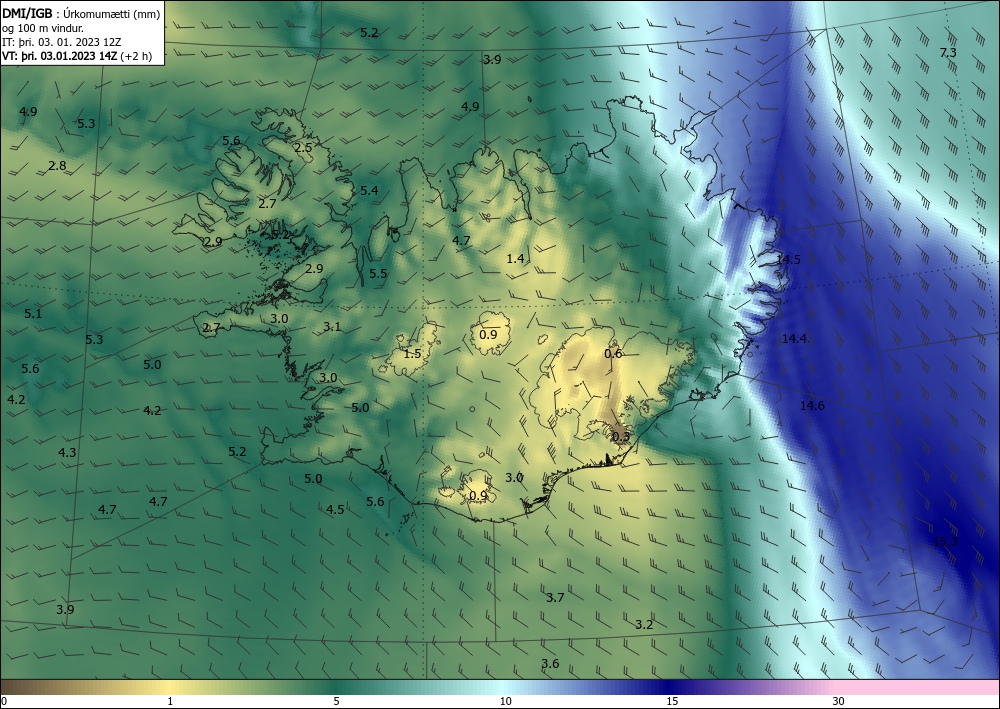Click the 0 tick on the color scale
This screenshot has height=709, width=1000.
pyautogui.click(x=4, y=701)
